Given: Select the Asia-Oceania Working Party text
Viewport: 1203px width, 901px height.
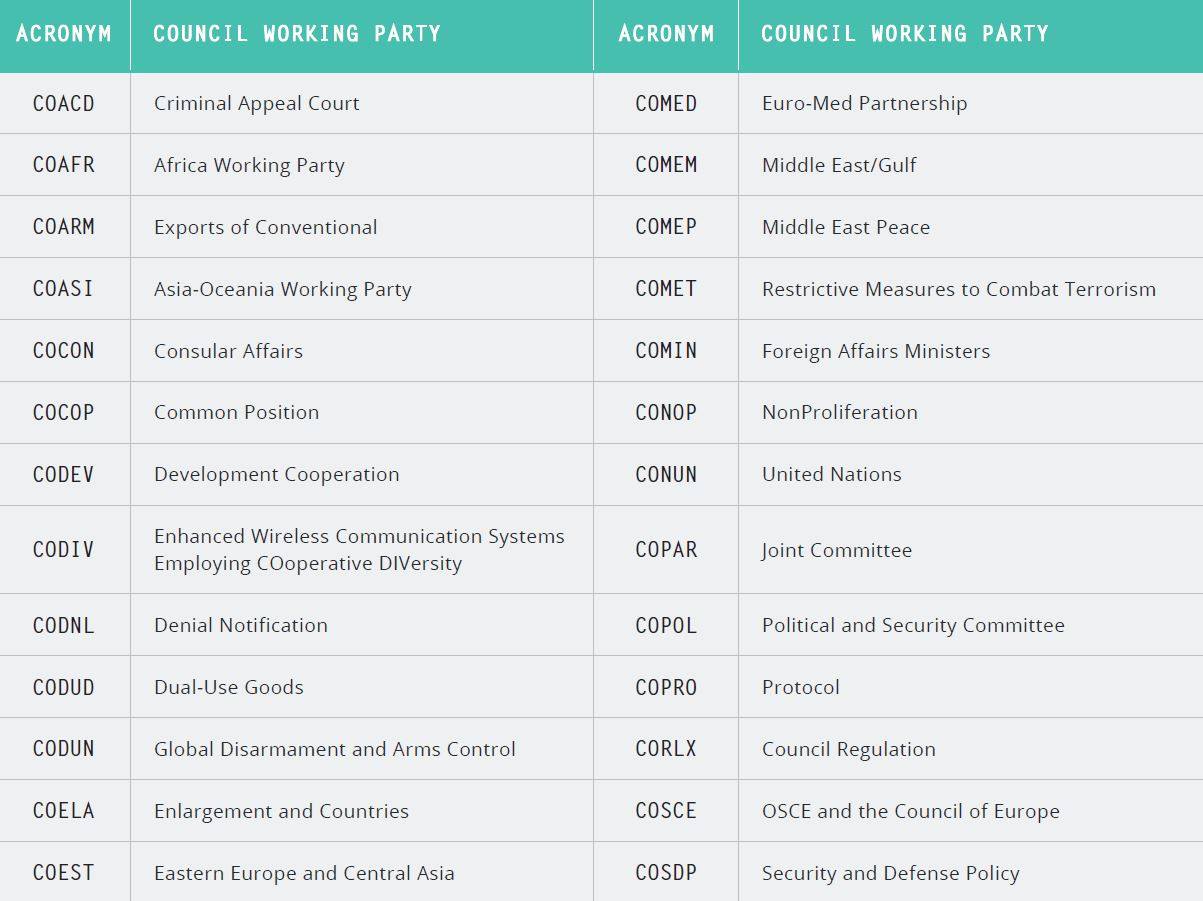Looking at the screenshot, I should [283, 289].
